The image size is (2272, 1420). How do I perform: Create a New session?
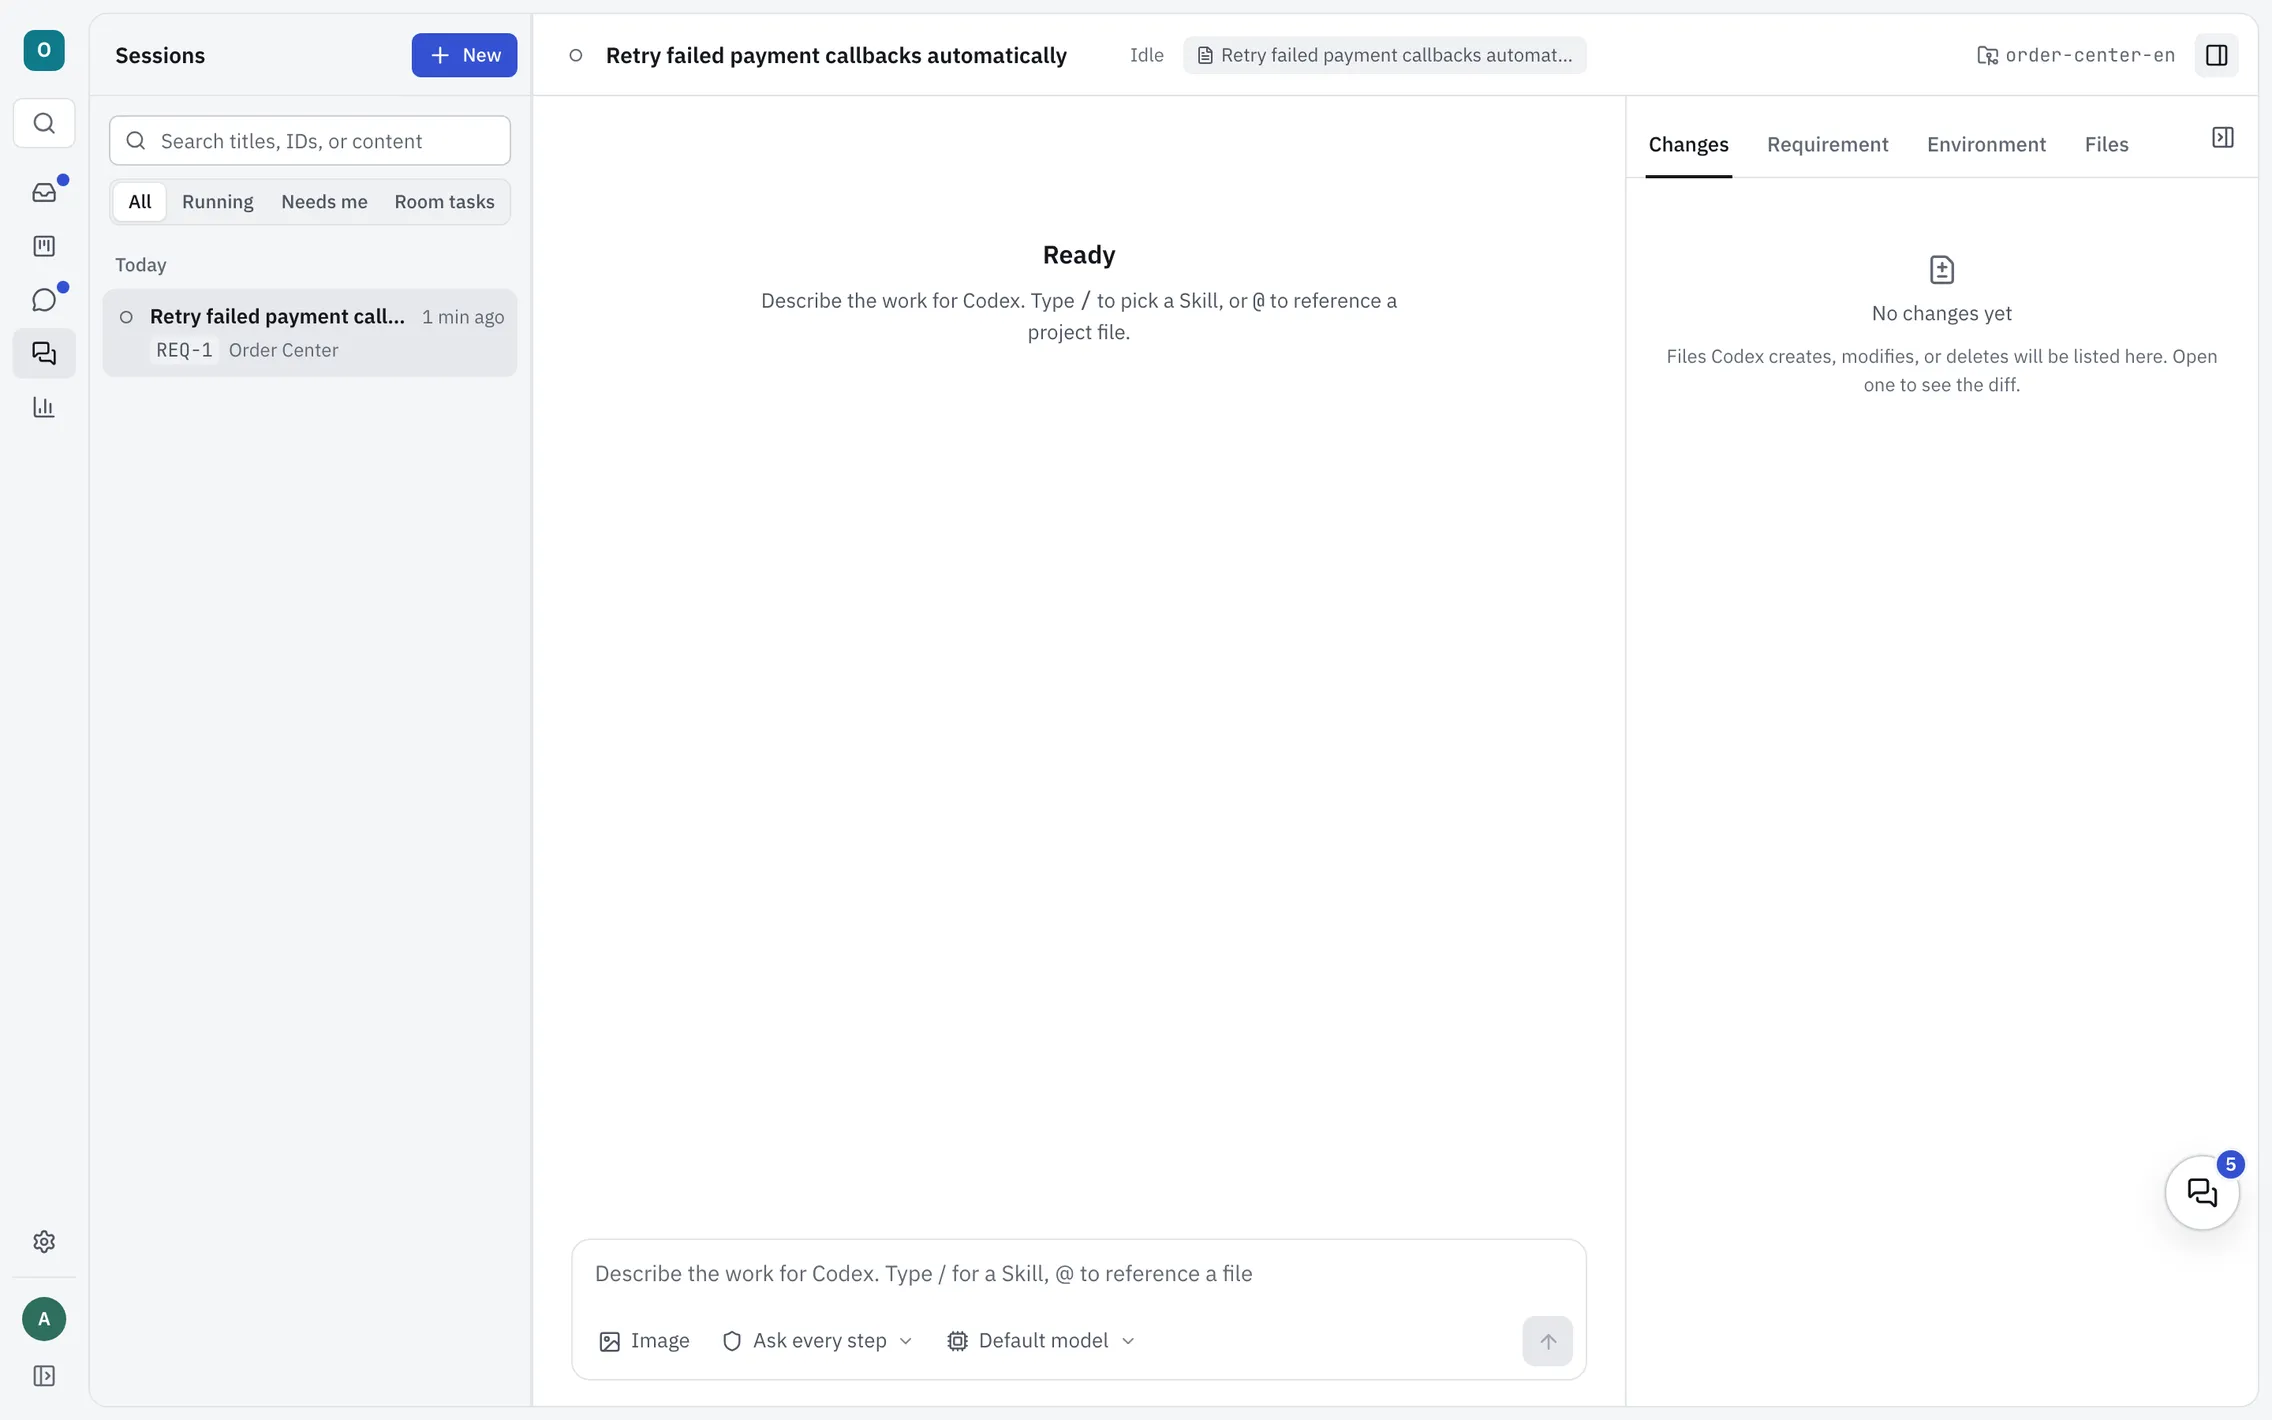click(x=464, y=55)
